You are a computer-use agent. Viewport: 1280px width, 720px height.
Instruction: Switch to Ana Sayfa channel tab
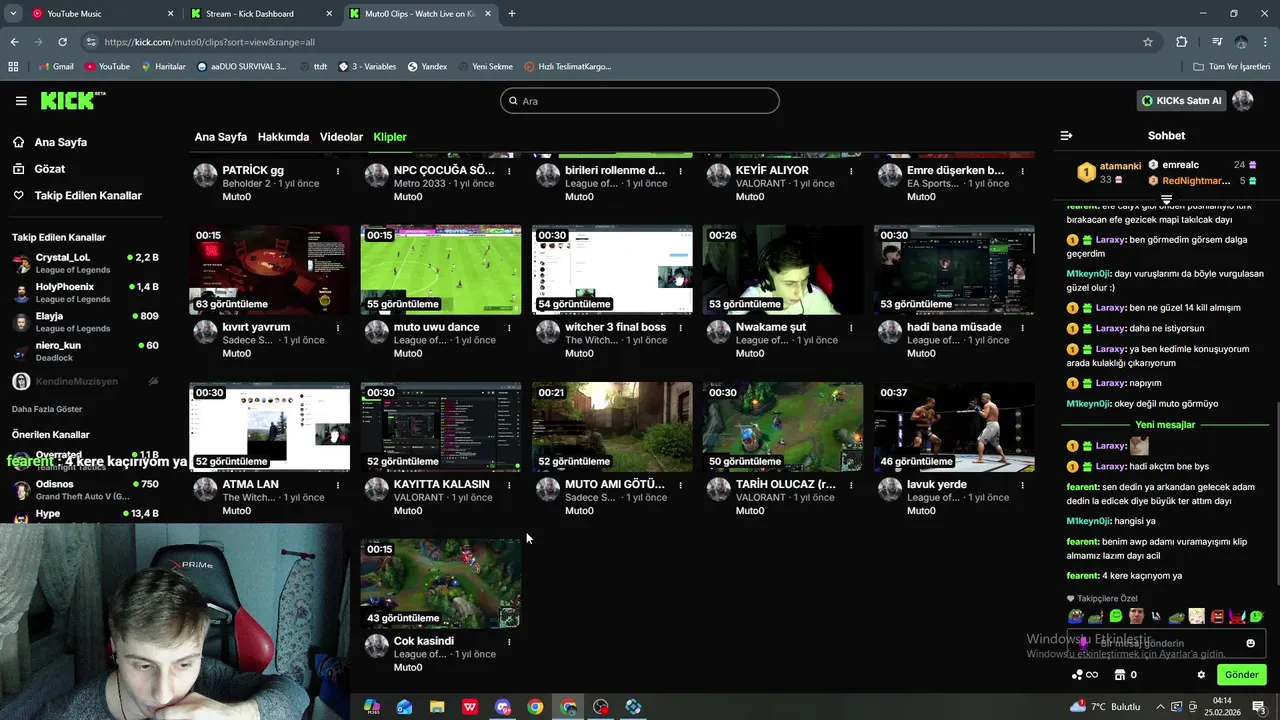coord(220,137)
